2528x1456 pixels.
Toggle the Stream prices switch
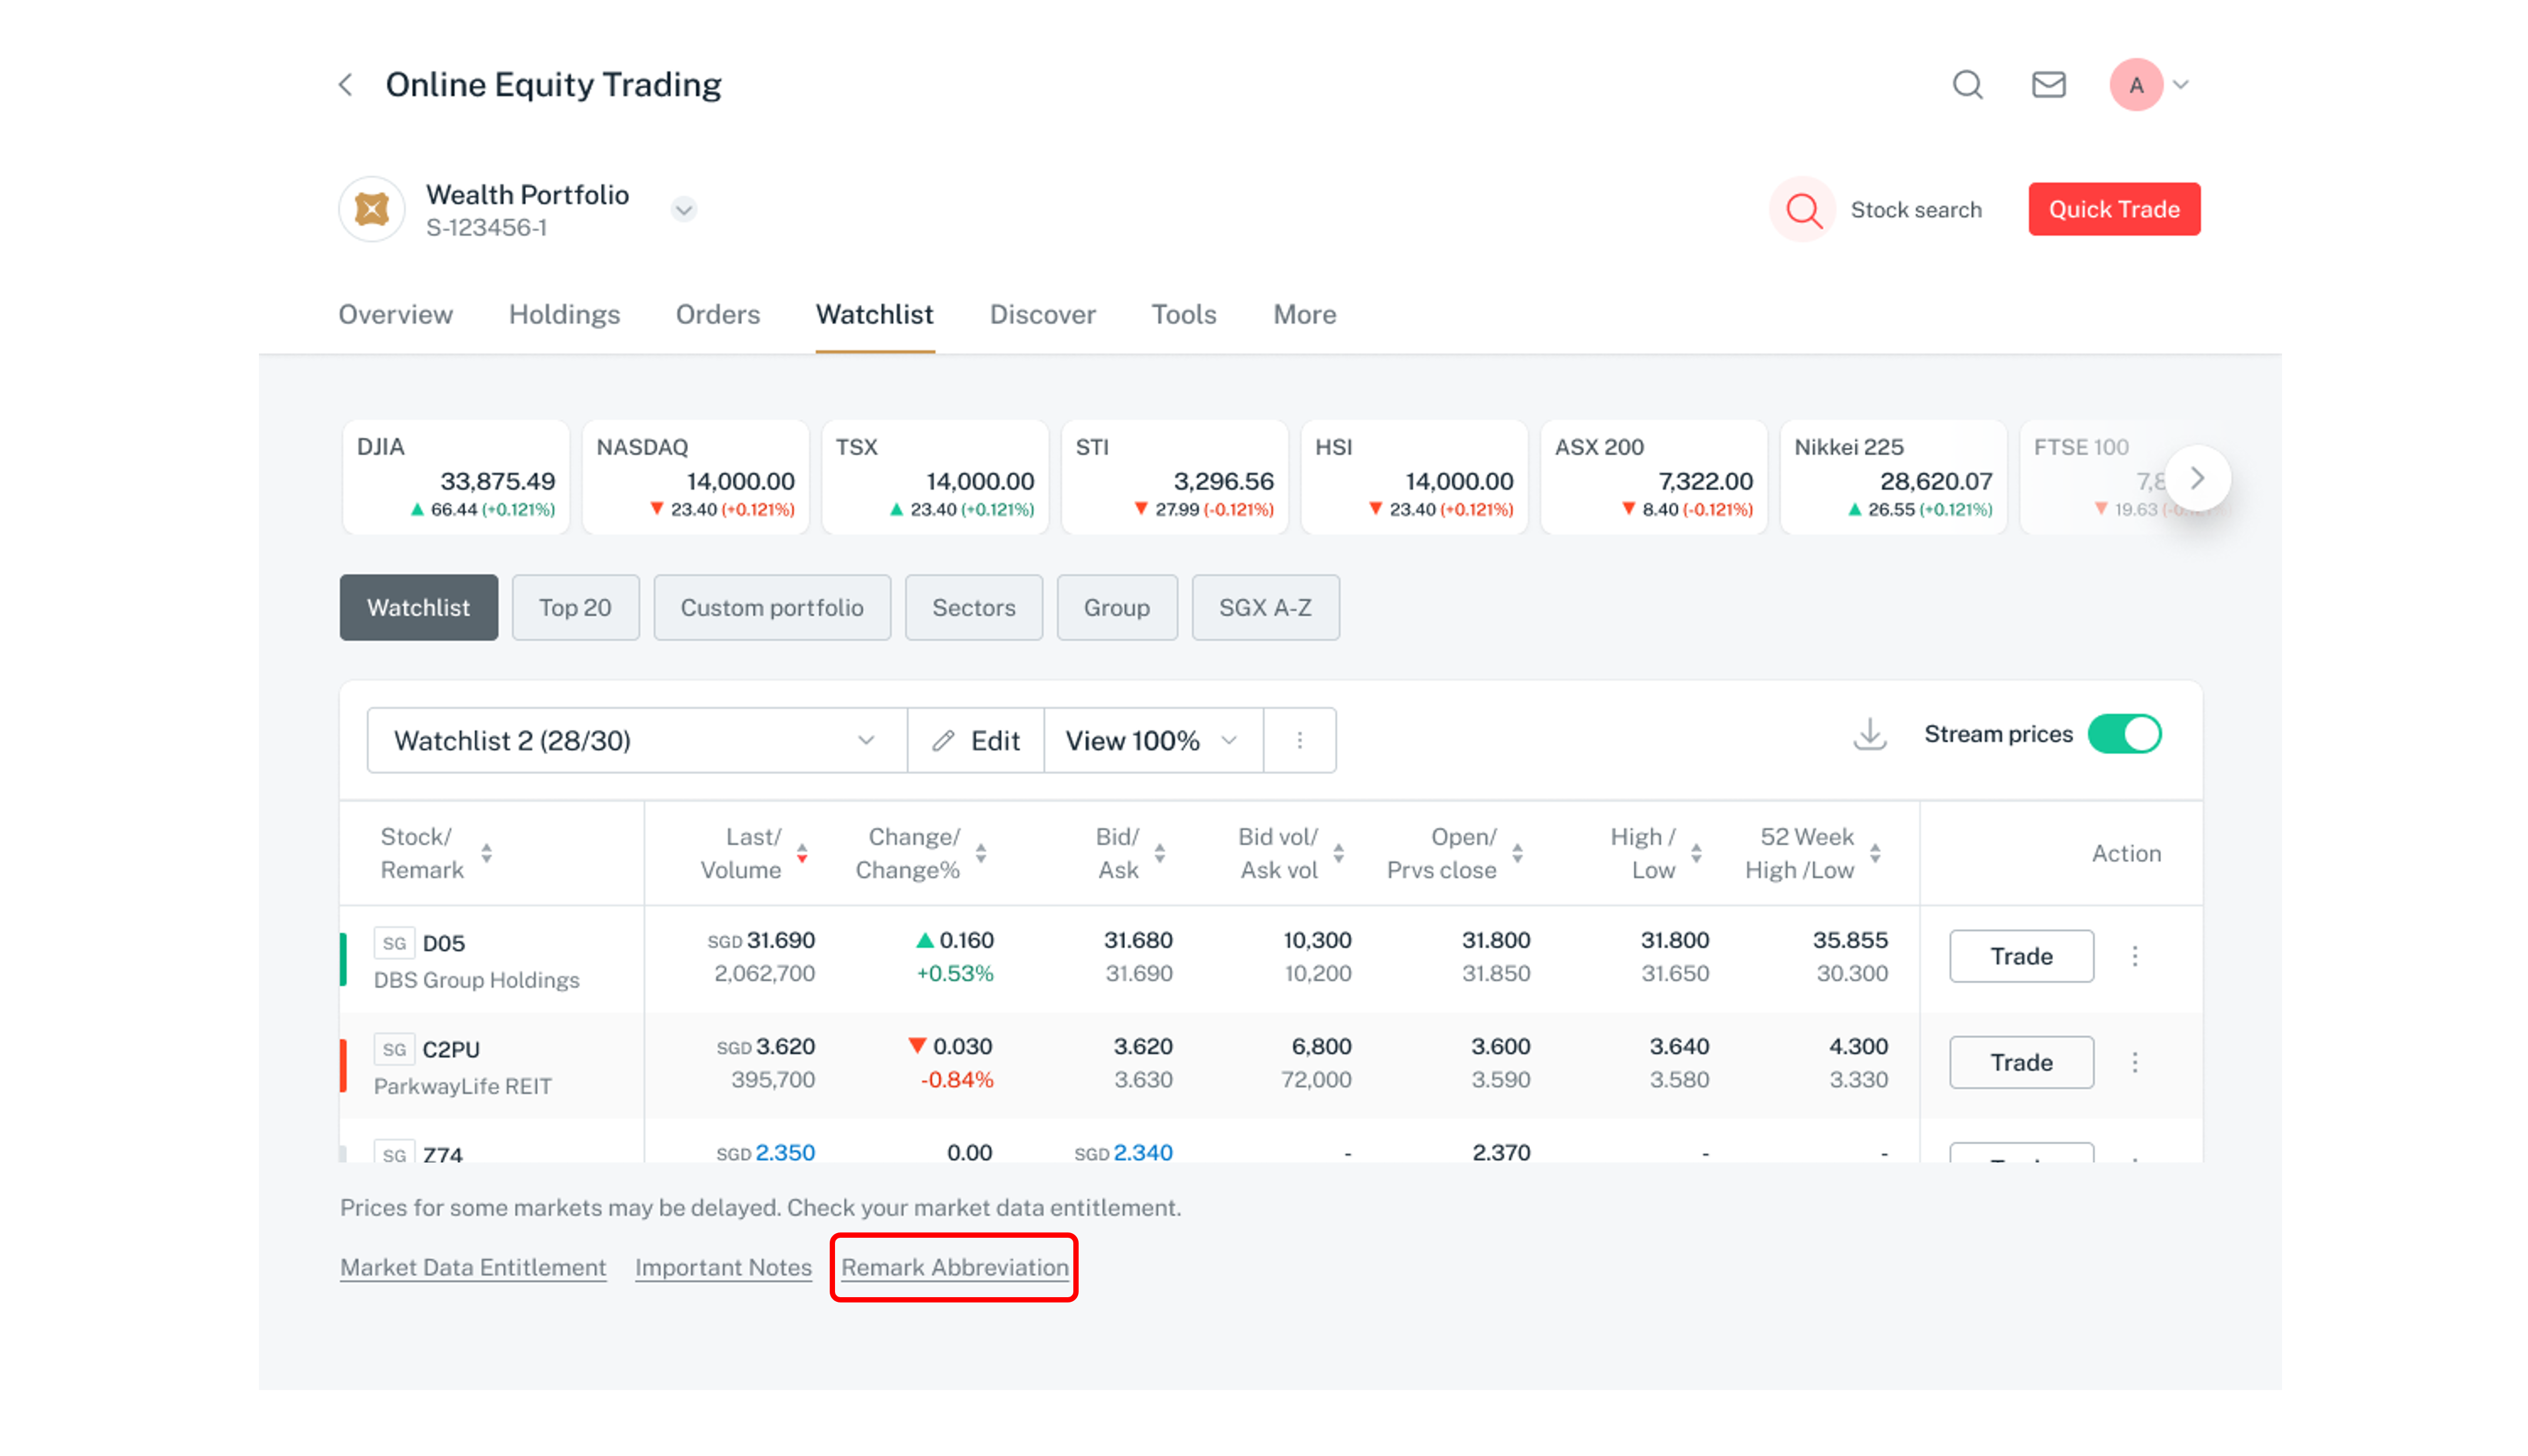tap(2124, 734)
